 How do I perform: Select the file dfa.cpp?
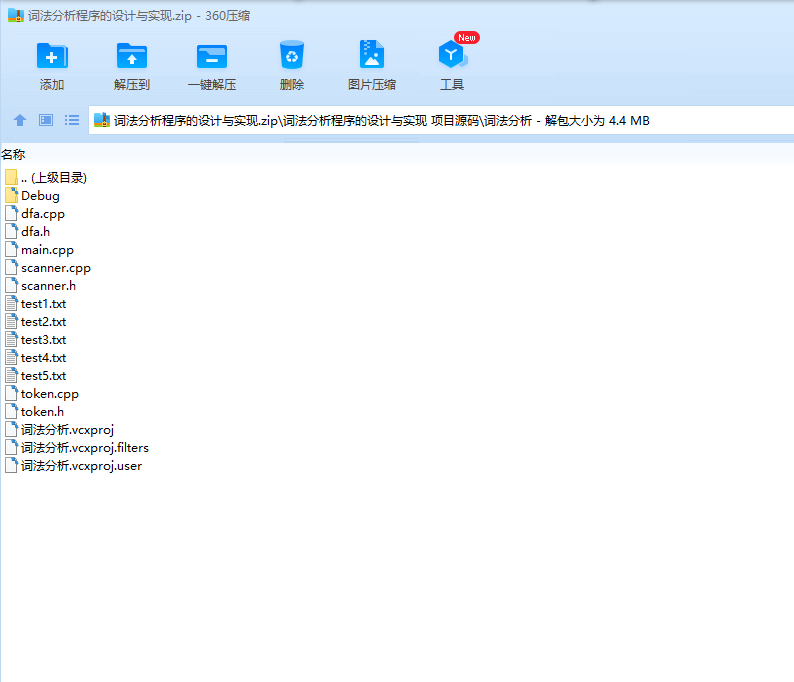pos(35,214)
